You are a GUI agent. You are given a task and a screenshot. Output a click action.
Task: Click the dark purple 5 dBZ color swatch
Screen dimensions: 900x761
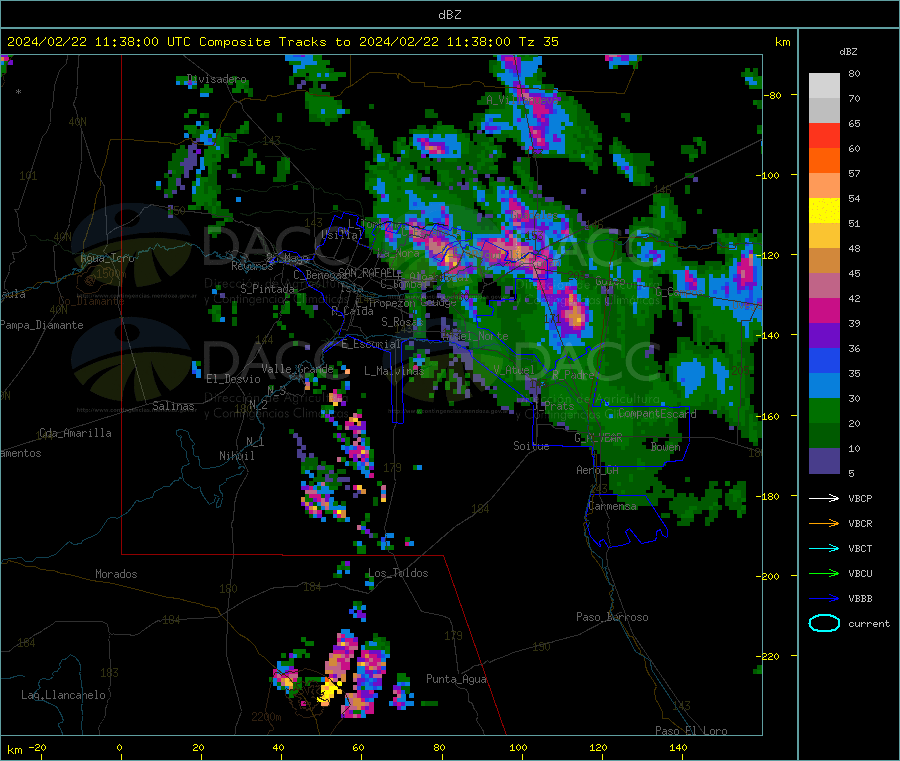pos(824,461)
